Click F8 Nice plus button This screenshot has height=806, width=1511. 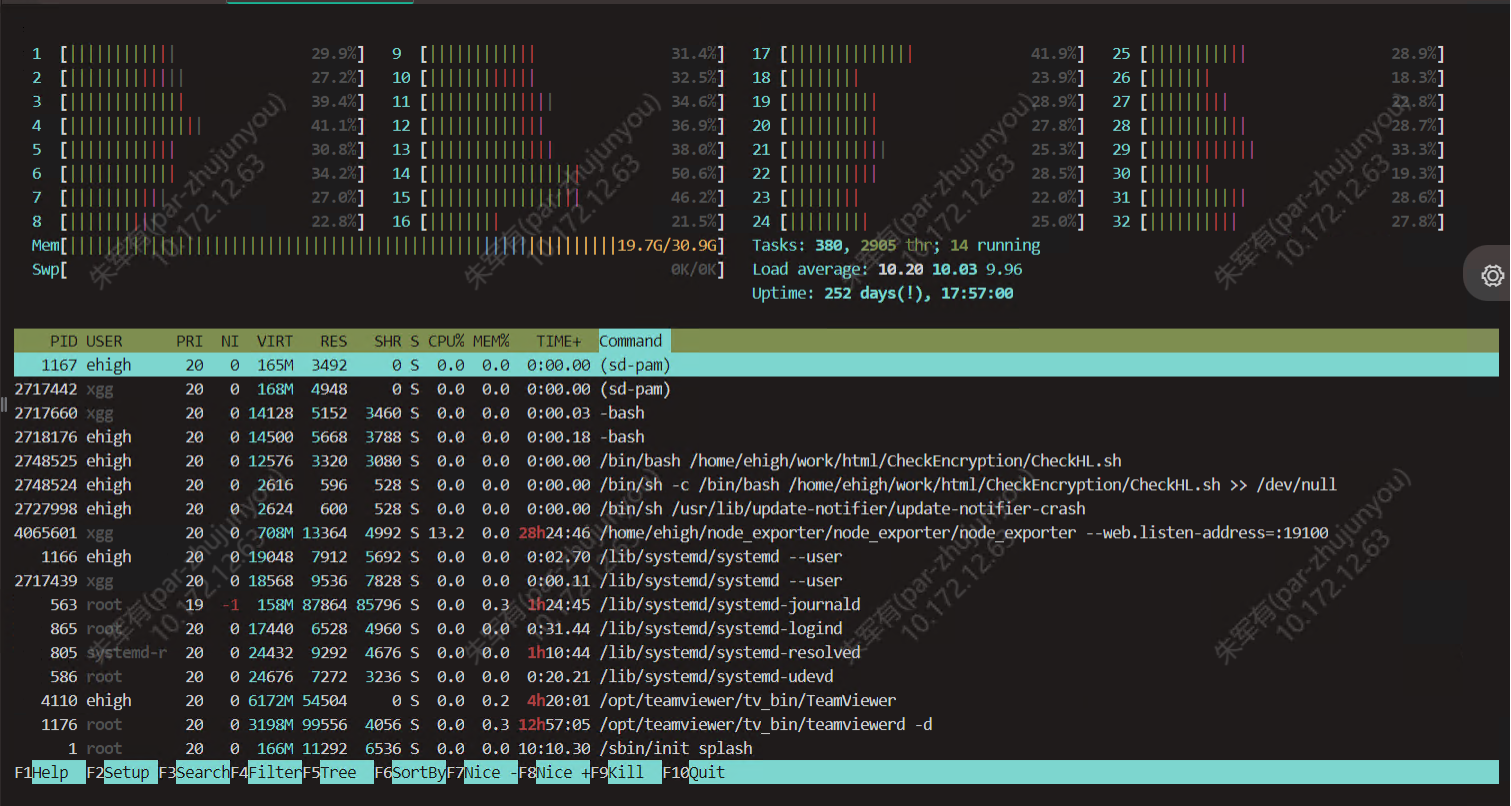pyautogui.click(x=555, y=772)
